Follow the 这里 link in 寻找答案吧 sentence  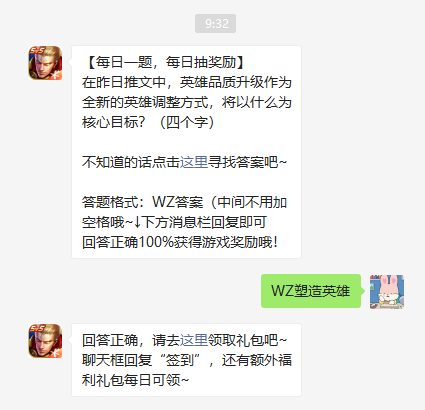click(194, 162)
